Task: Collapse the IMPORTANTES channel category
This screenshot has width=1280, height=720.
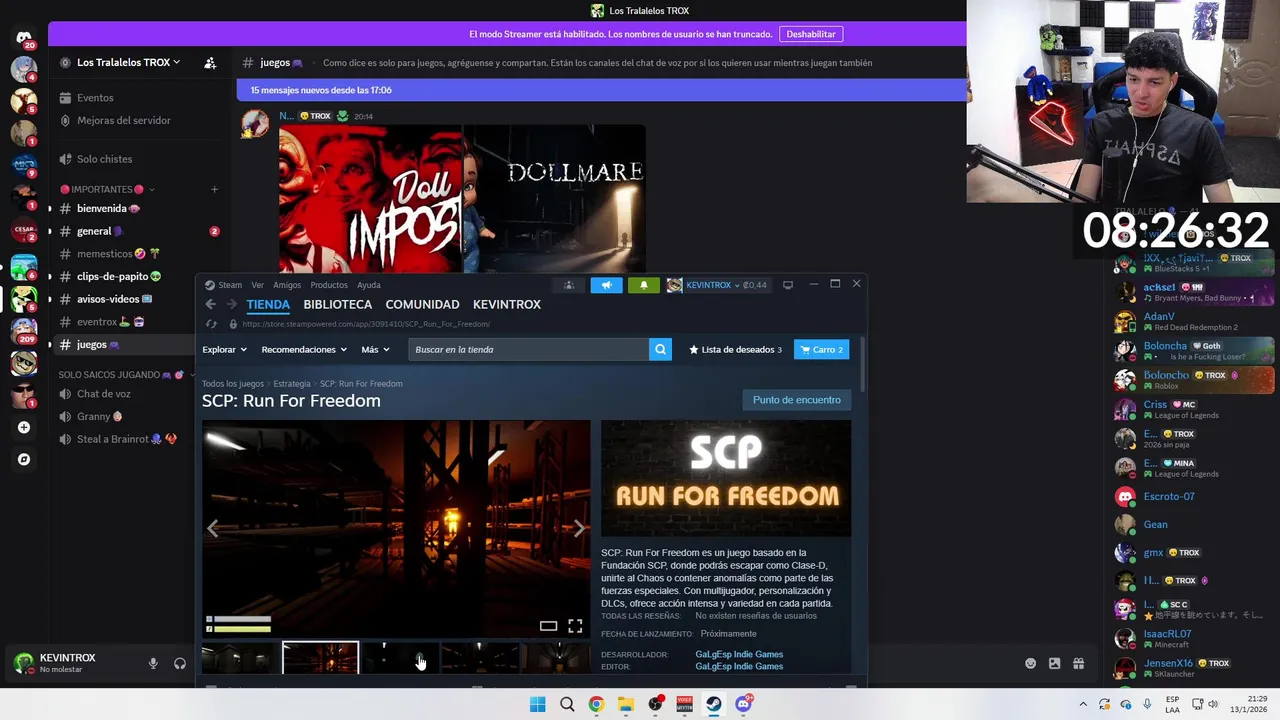Action: coord(108,189)
